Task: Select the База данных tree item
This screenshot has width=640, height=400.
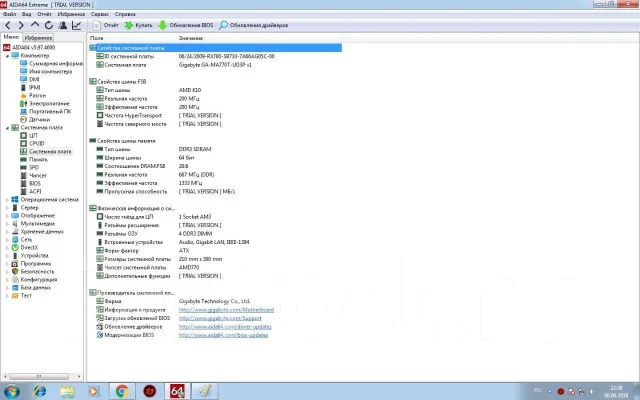Action: coord(31,288)
